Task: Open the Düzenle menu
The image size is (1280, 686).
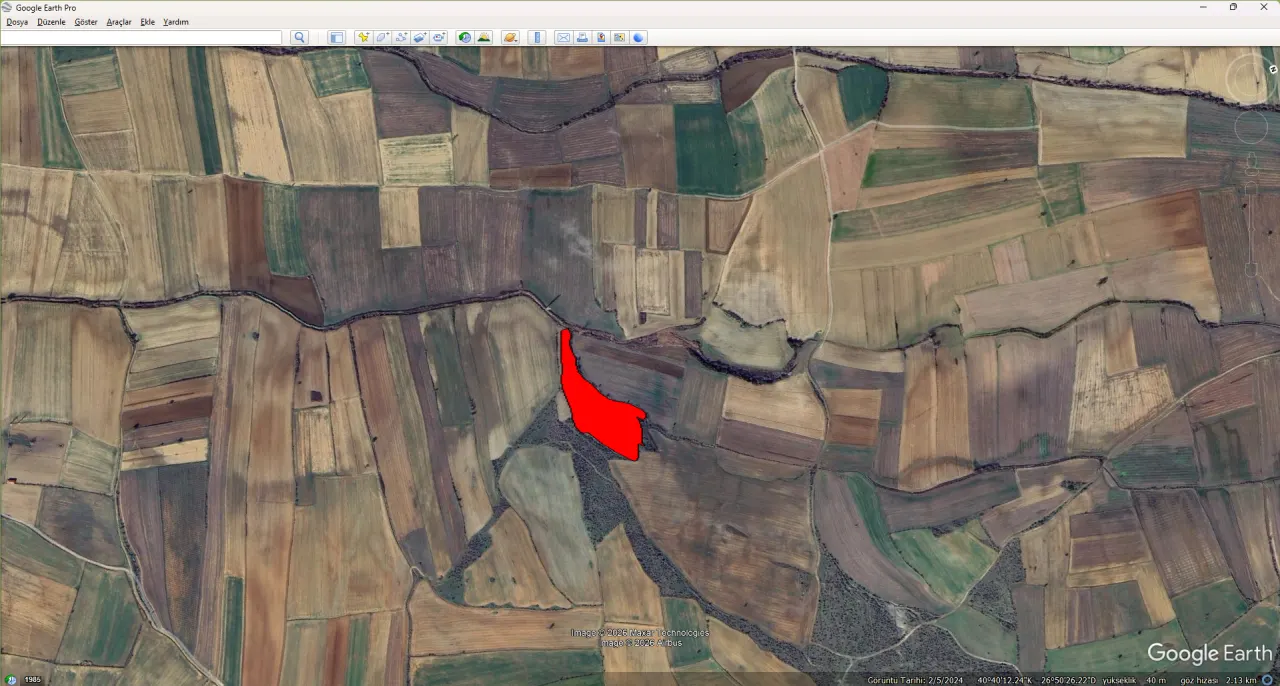Action: [x=51, y=22]
